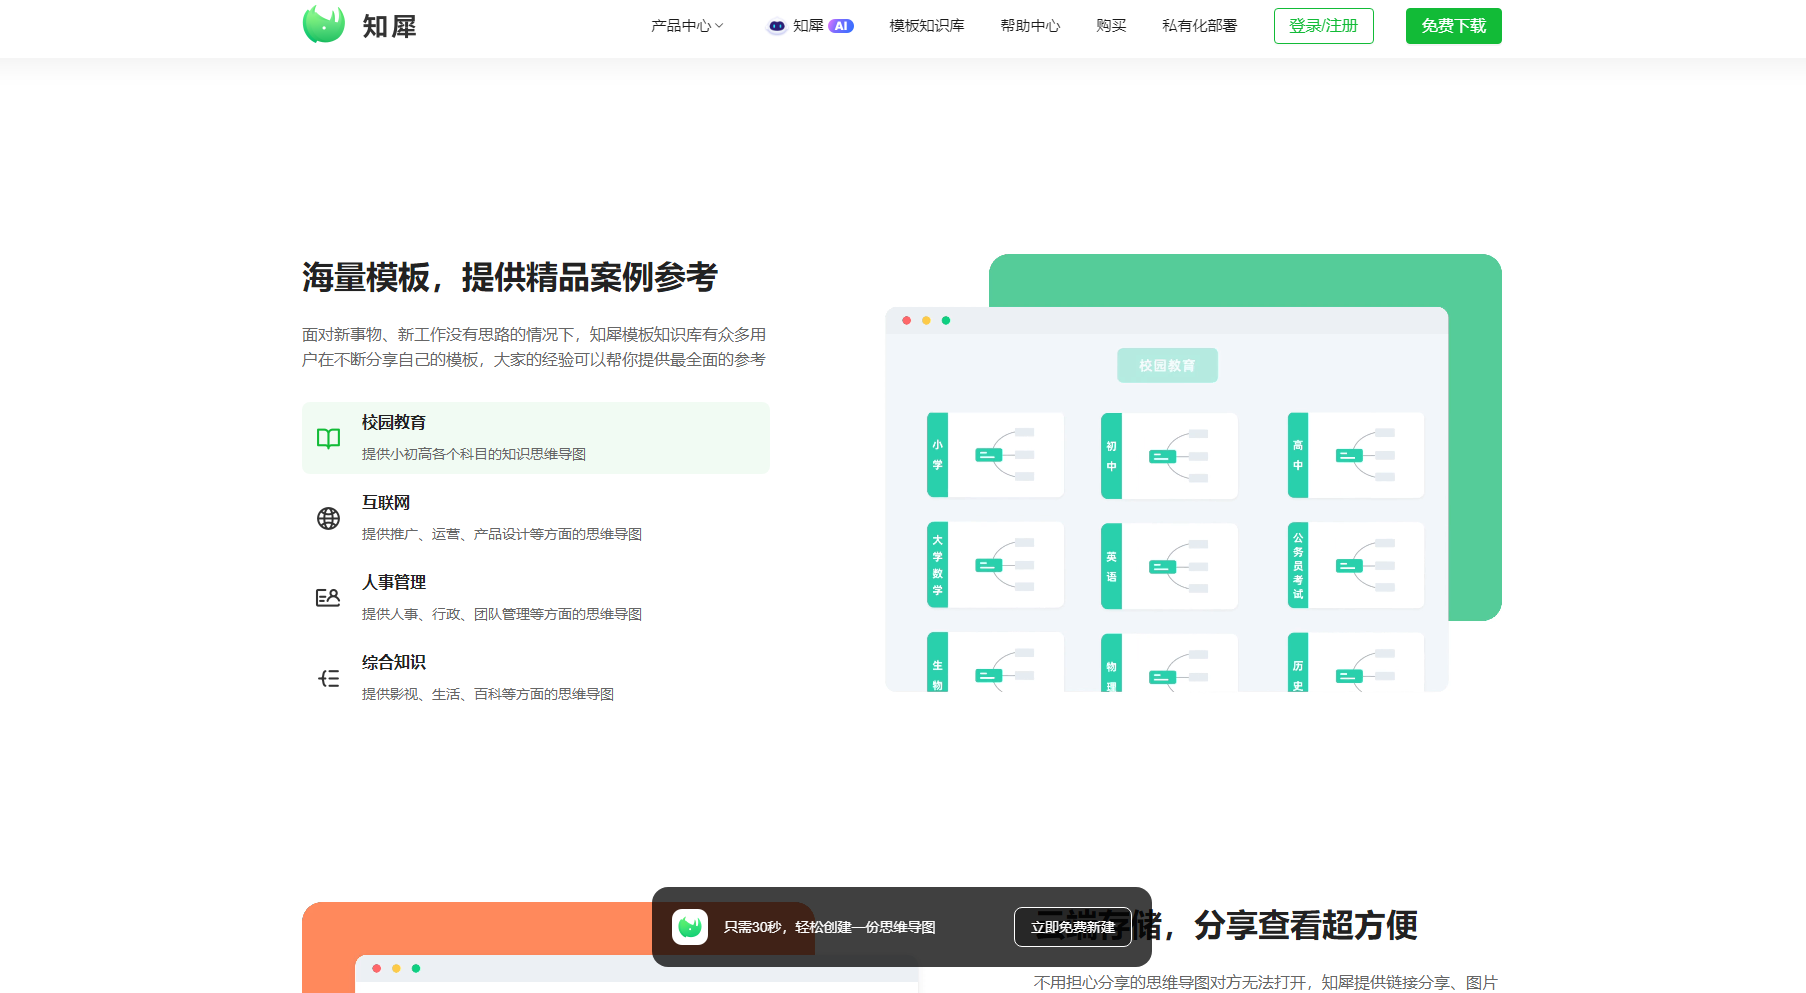This screenshot has width=1806, height=993.
Task: Click the book icon beside 校园教育
Action: 328,438
